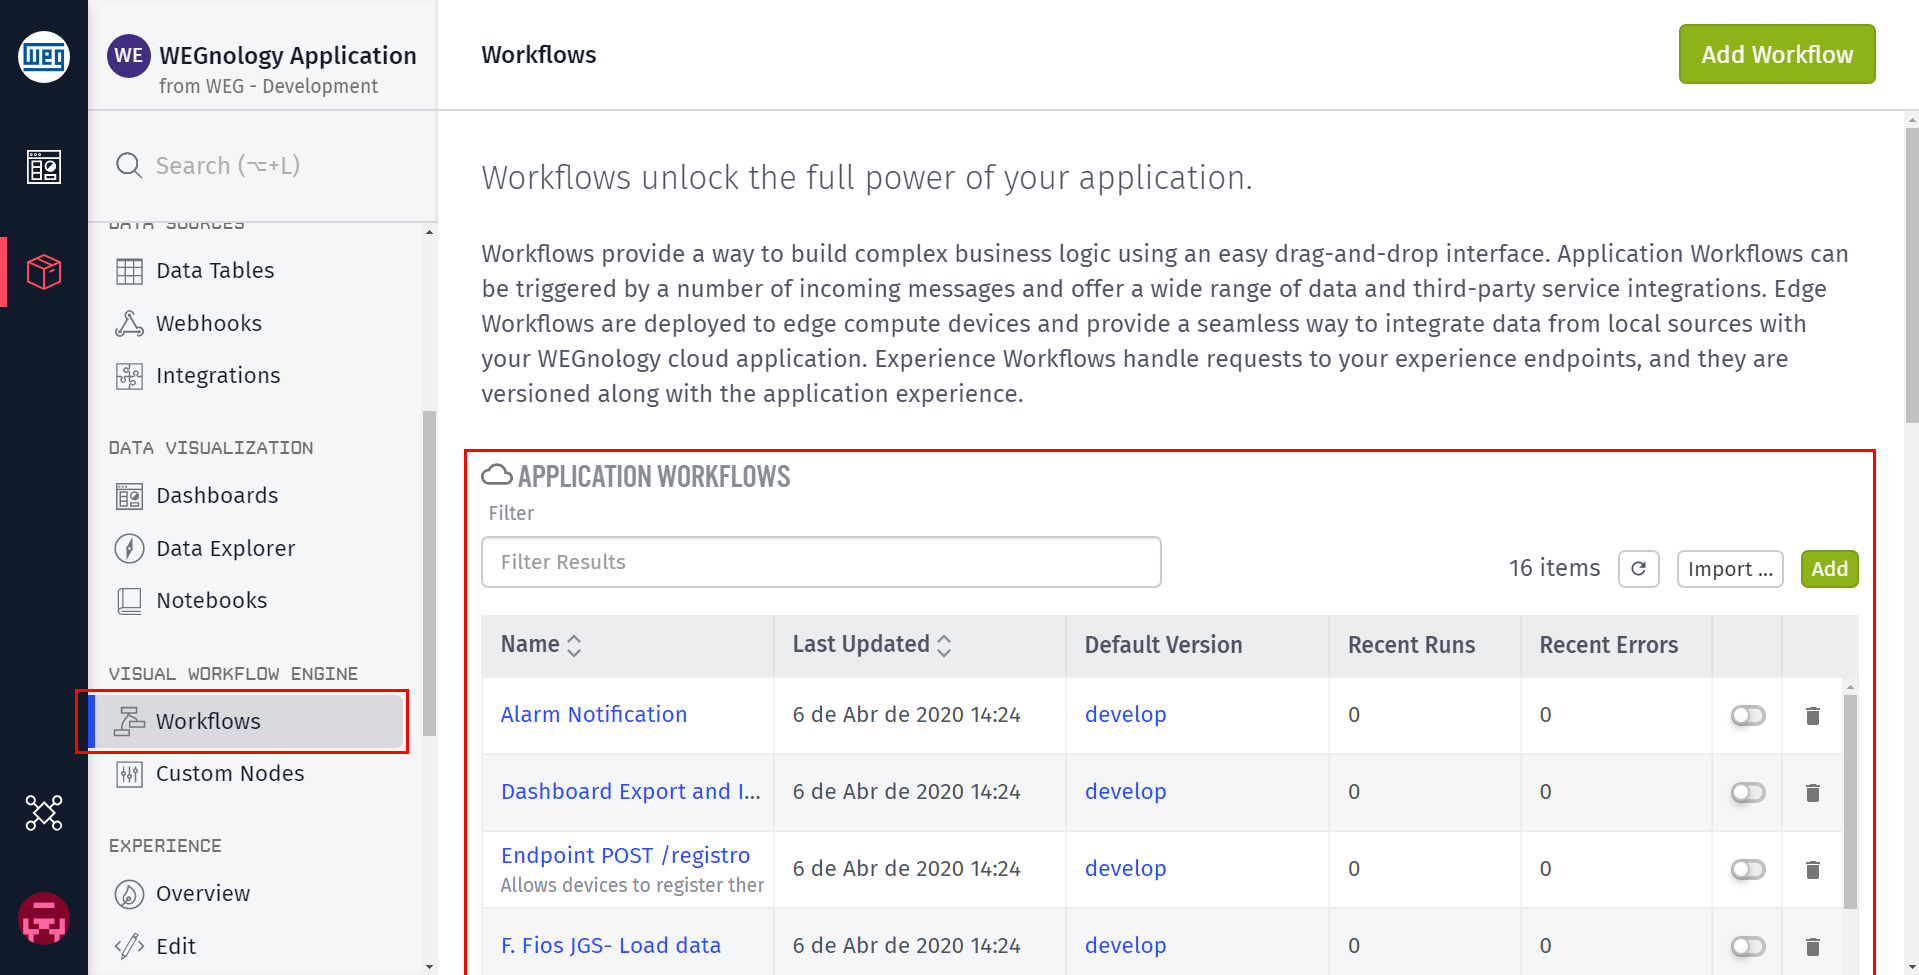Click the WE application badge
The height and width of the screenshot is (975, 1919).
(x=129, y=56)
